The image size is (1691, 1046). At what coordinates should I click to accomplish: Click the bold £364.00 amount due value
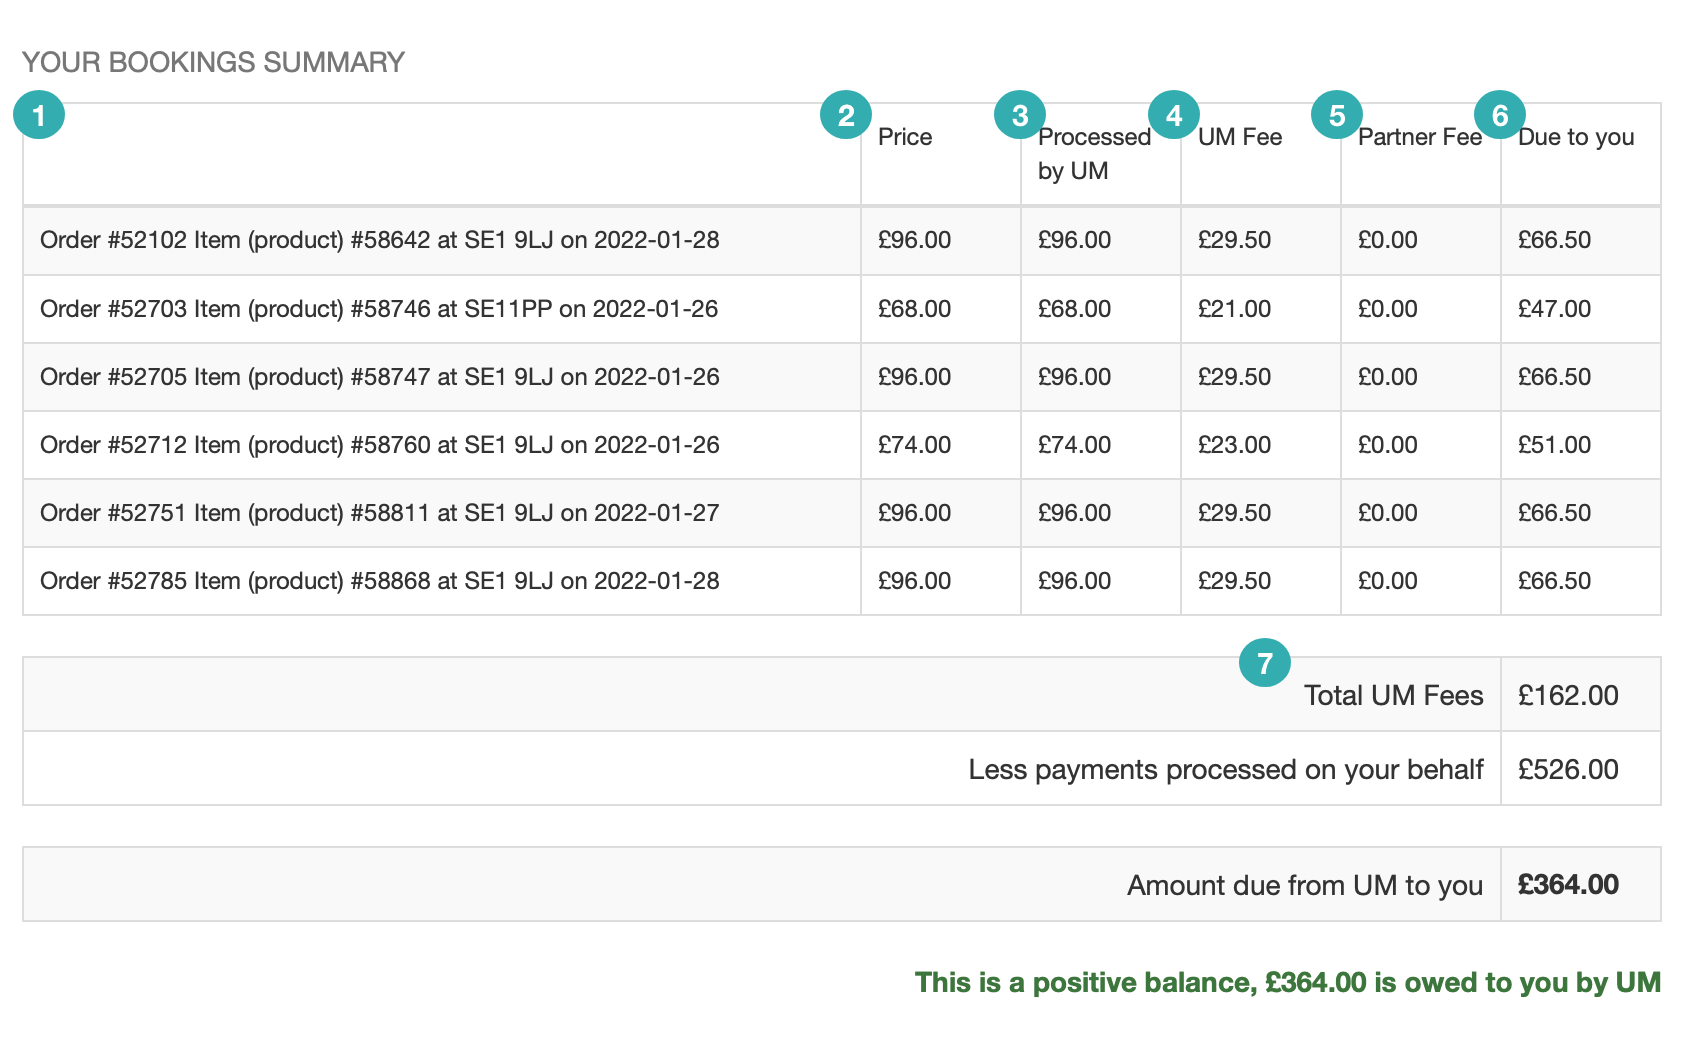coord(1567,885)
